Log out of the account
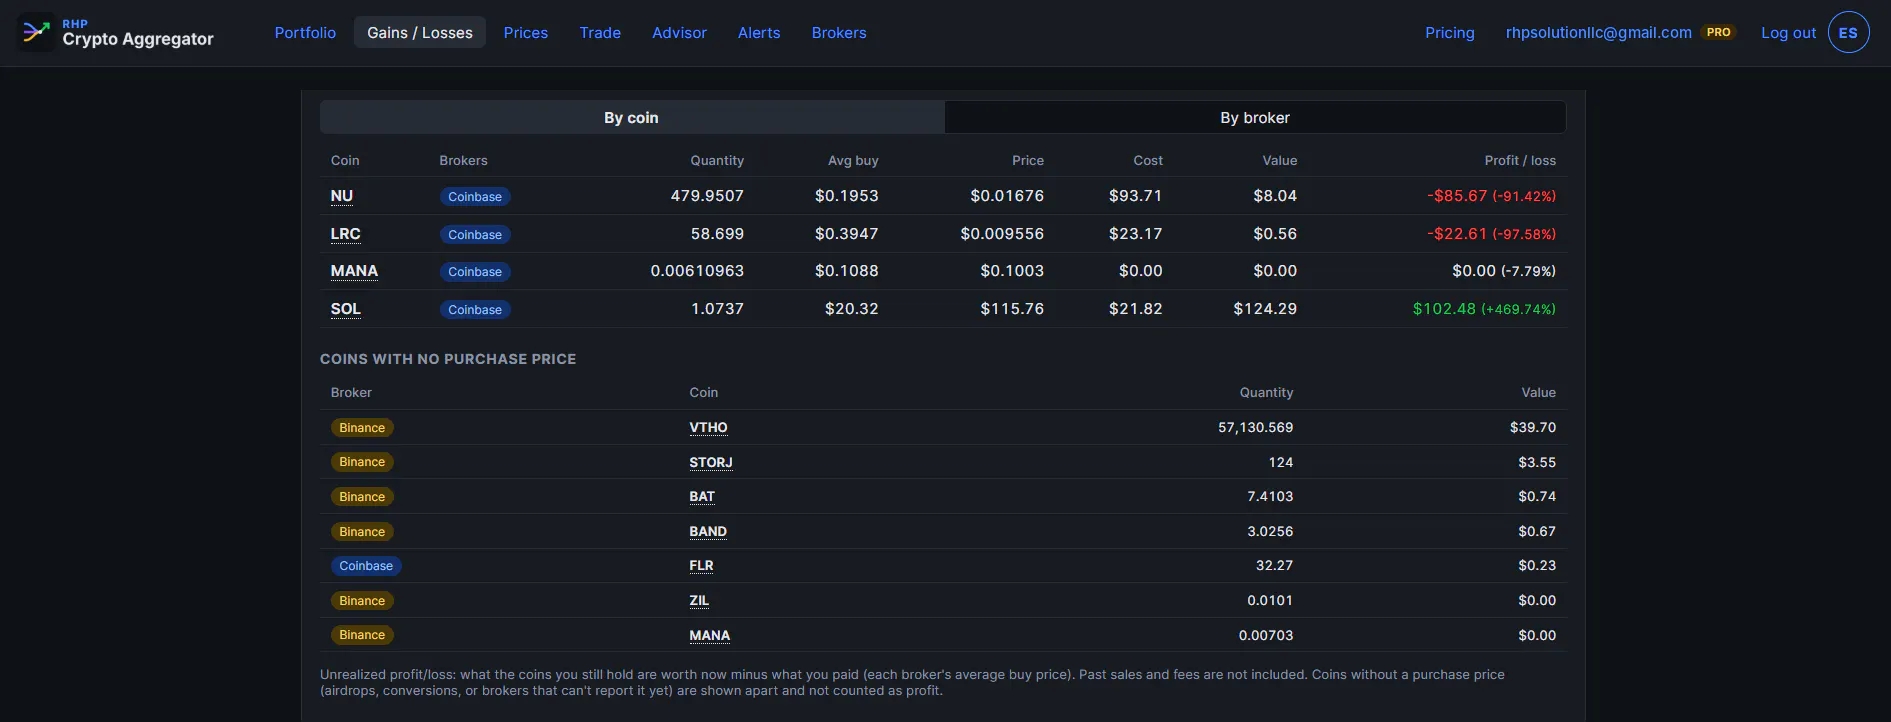Image resolution: width=1891 pixels, height=722 pixels. (x=1788, y=32)
